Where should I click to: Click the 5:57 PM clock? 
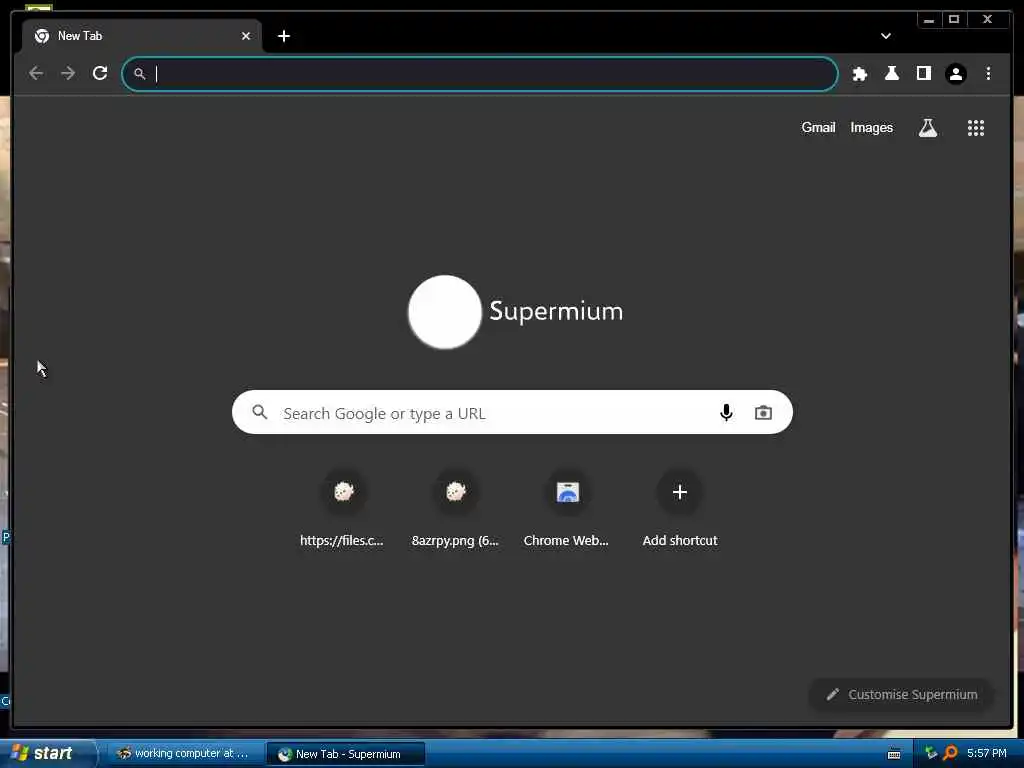coord(987,753)
